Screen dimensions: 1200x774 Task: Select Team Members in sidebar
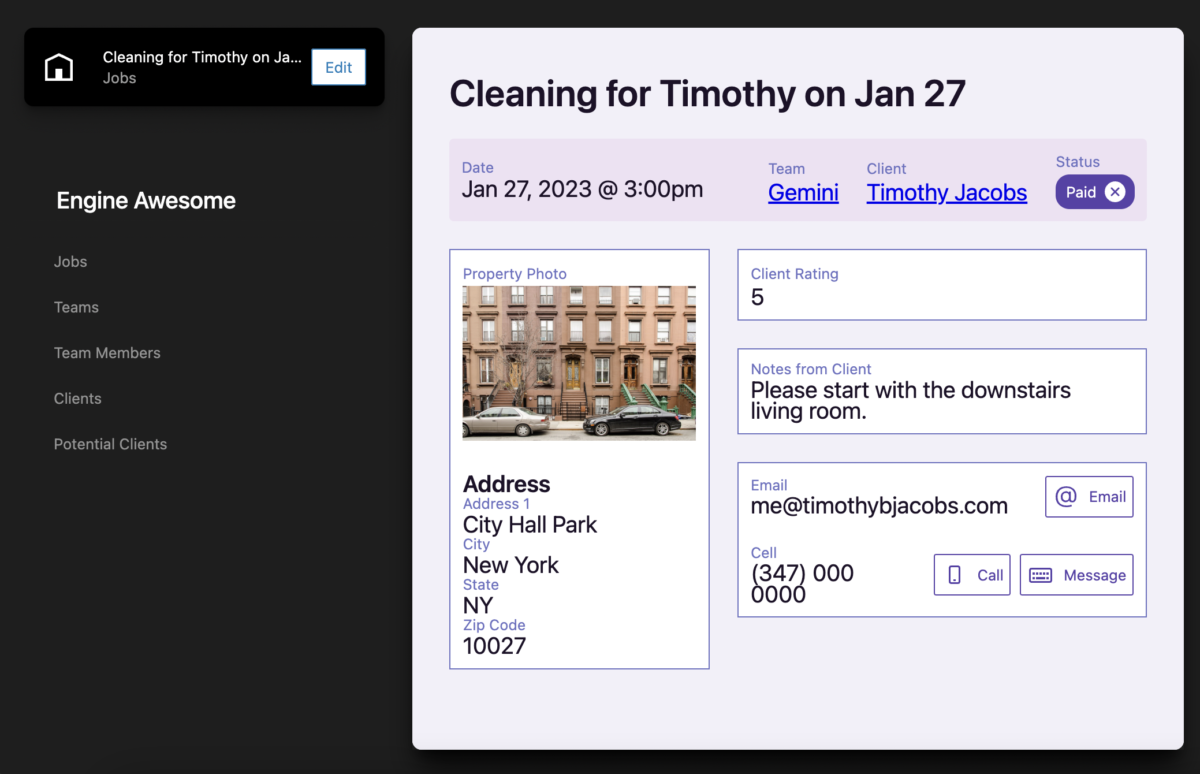[x=107, y=353]
